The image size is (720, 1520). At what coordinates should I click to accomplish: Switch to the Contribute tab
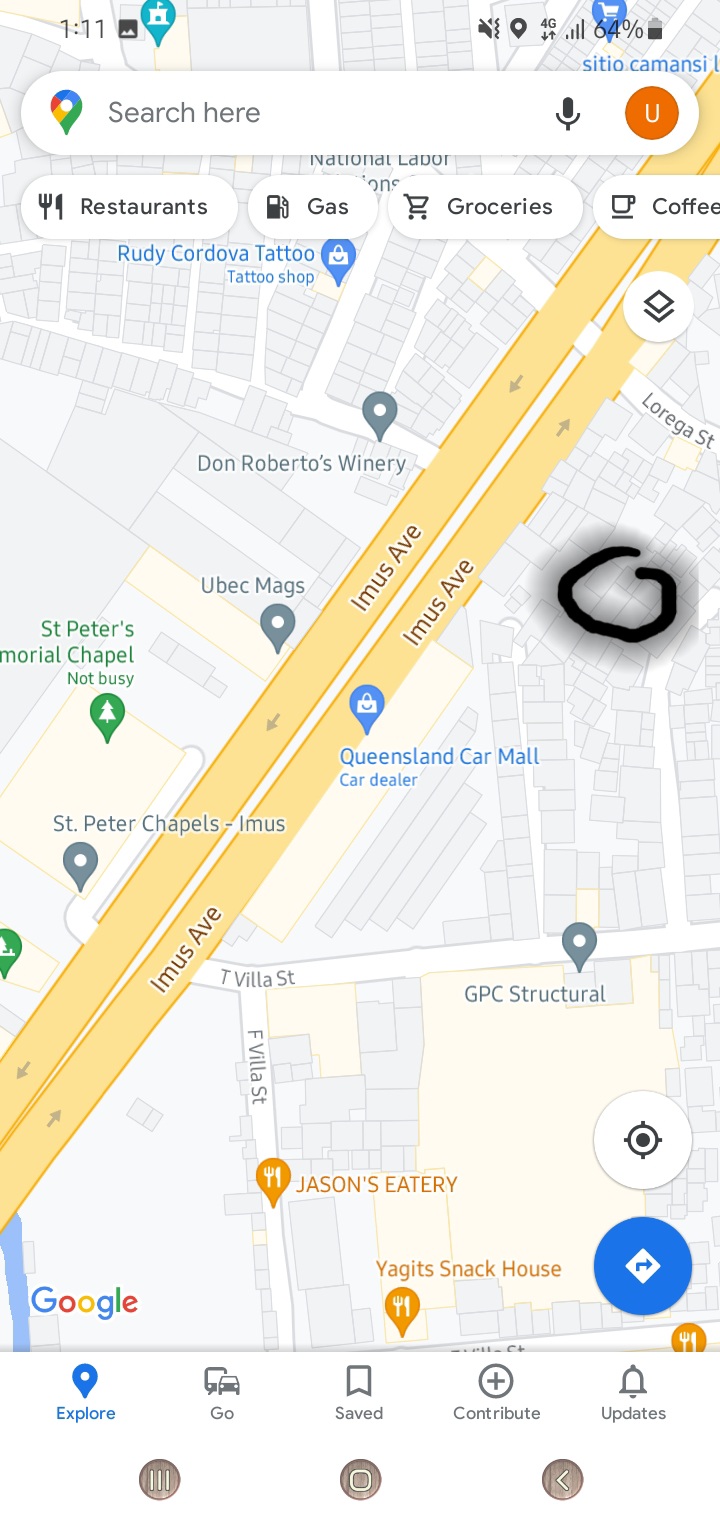point(496,1393)
